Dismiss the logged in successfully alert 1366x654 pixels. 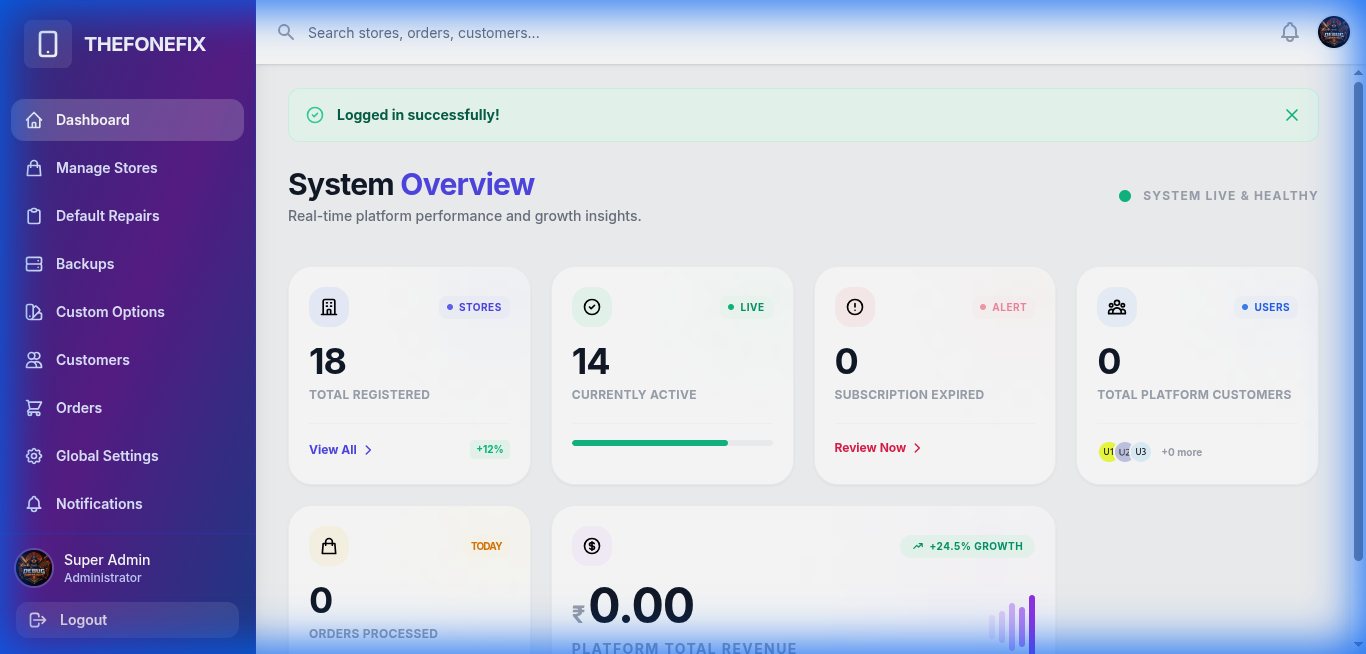(x=1292, y=115)
